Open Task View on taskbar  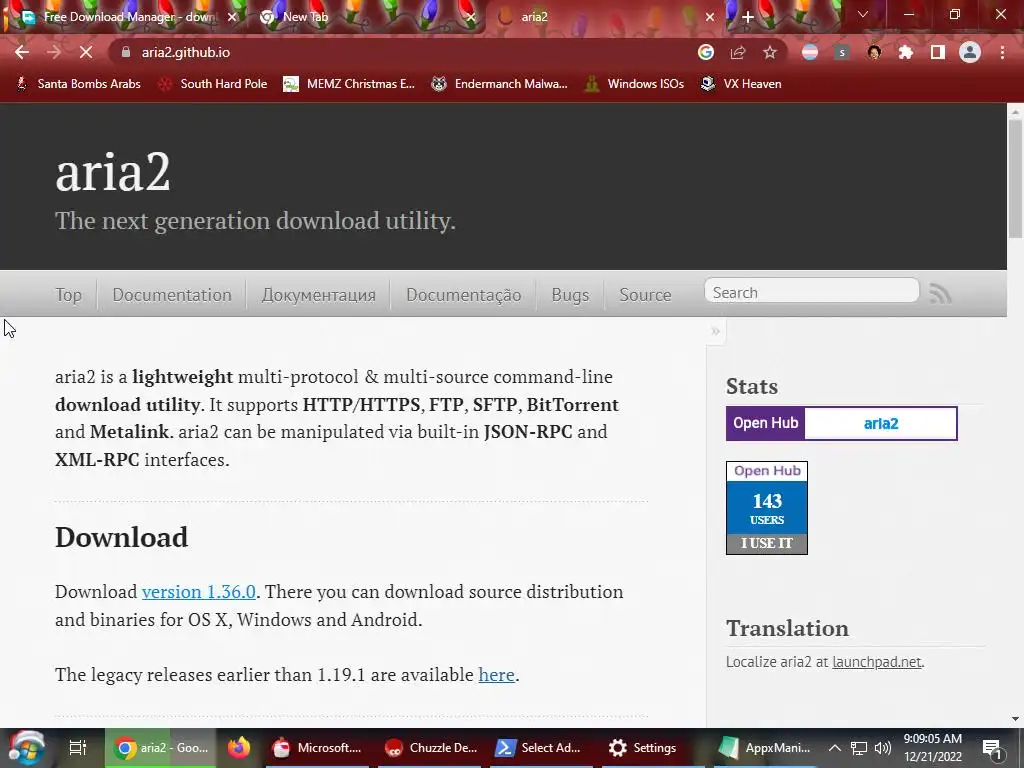tap(78, 748)
